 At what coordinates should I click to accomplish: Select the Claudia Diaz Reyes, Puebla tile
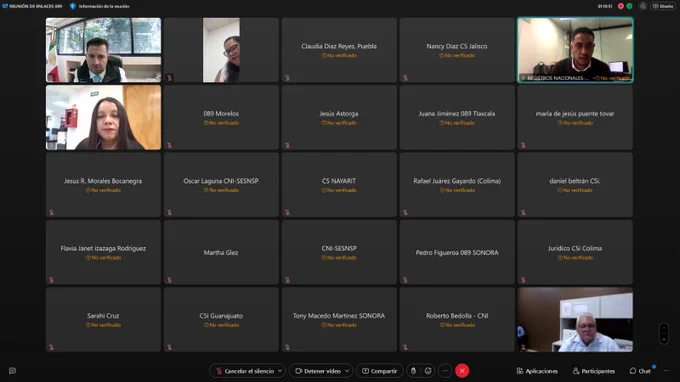(x=339, y=50)
